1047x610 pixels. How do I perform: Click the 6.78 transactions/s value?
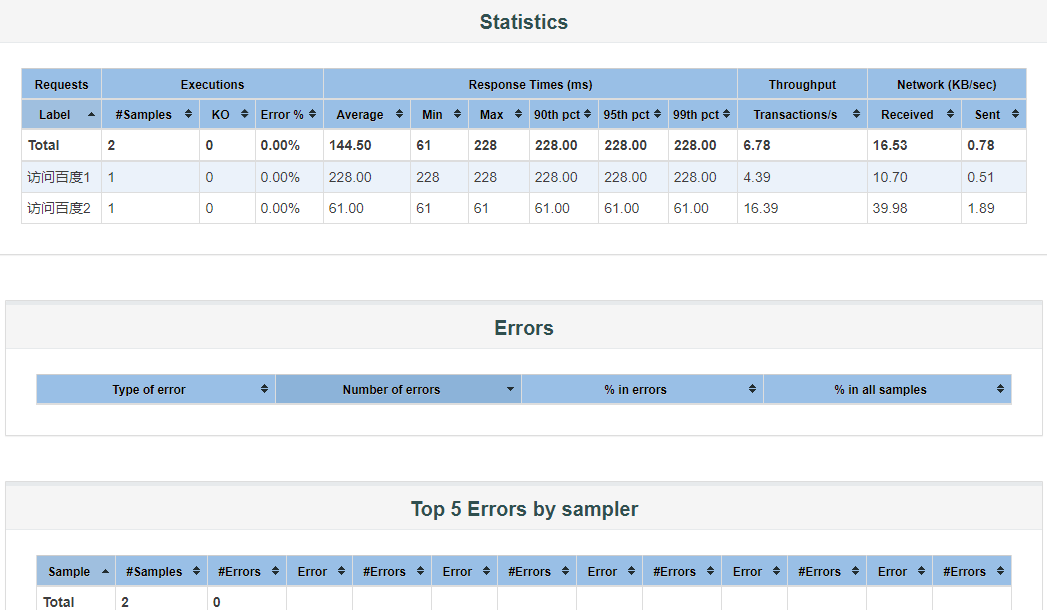click(x=757, y=145)
